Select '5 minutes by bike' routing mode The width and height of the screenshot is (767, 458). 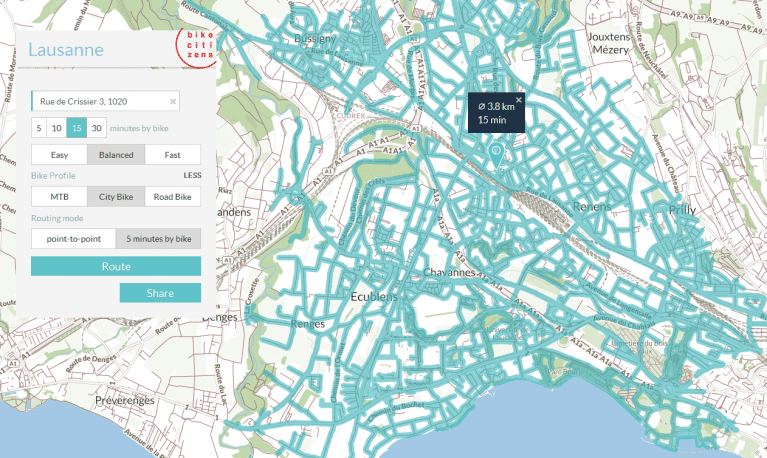pos(158,239)
